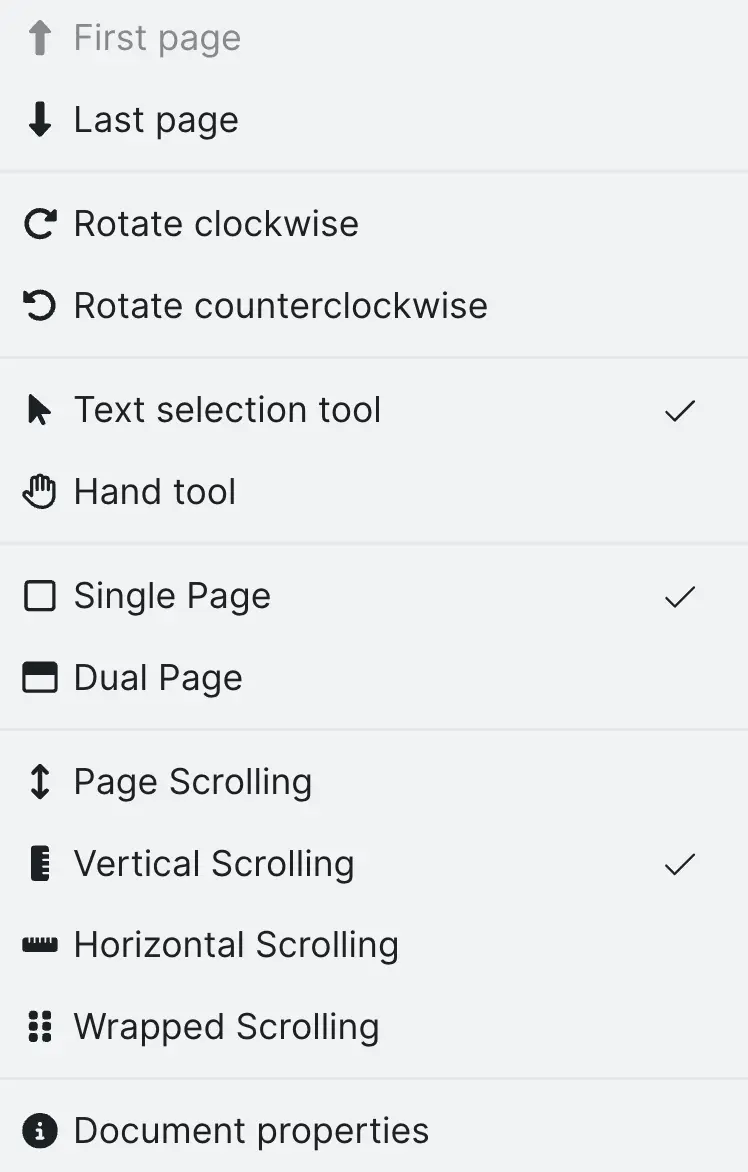Select the Text selection tool cursor icon
This screenshot has height=1172, width=748.
(39, 409)
